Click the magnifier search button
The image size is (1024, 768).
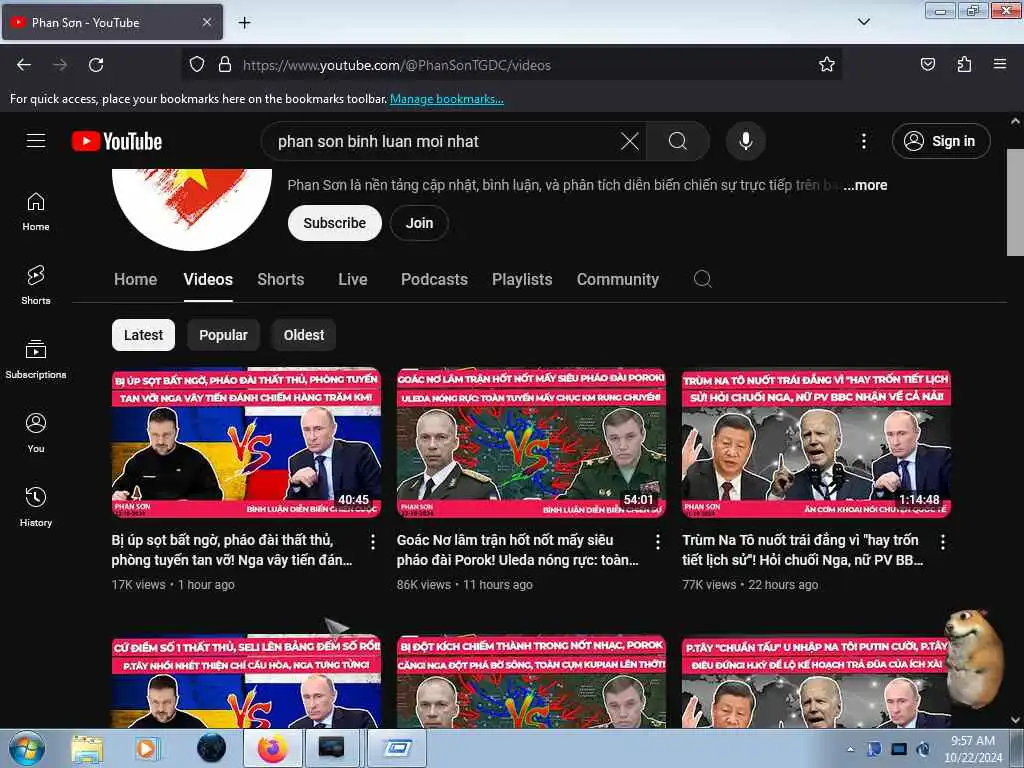(677, 141)
